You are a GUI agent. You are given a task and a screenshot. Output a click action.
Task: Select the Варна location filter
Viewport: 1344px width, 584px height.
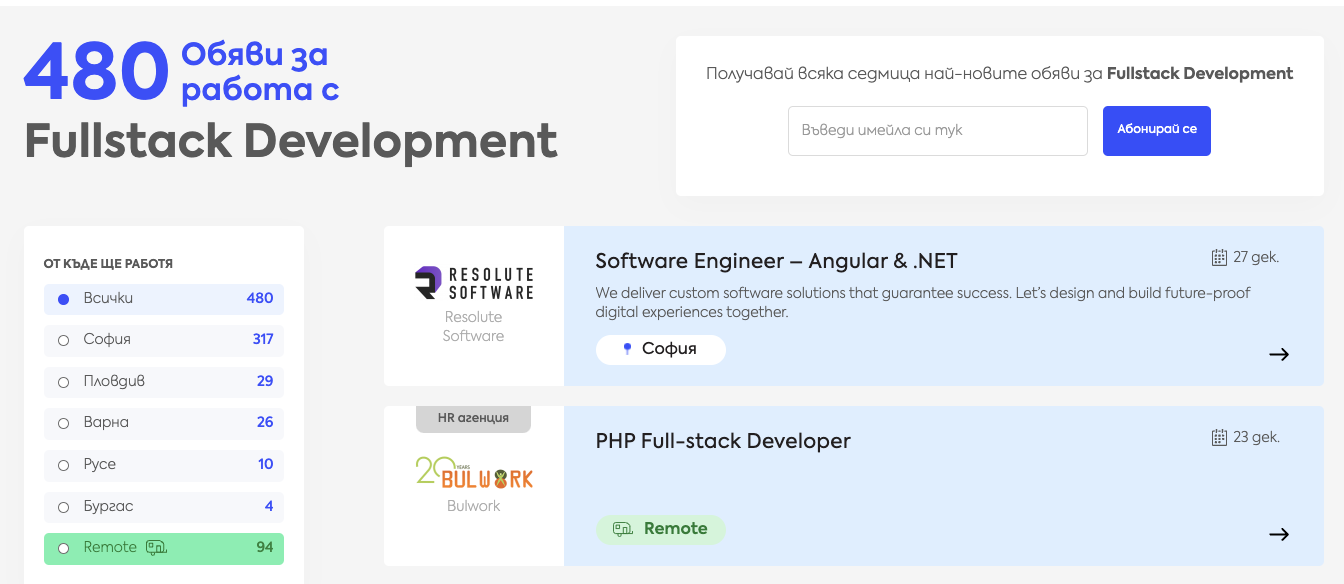164,423
